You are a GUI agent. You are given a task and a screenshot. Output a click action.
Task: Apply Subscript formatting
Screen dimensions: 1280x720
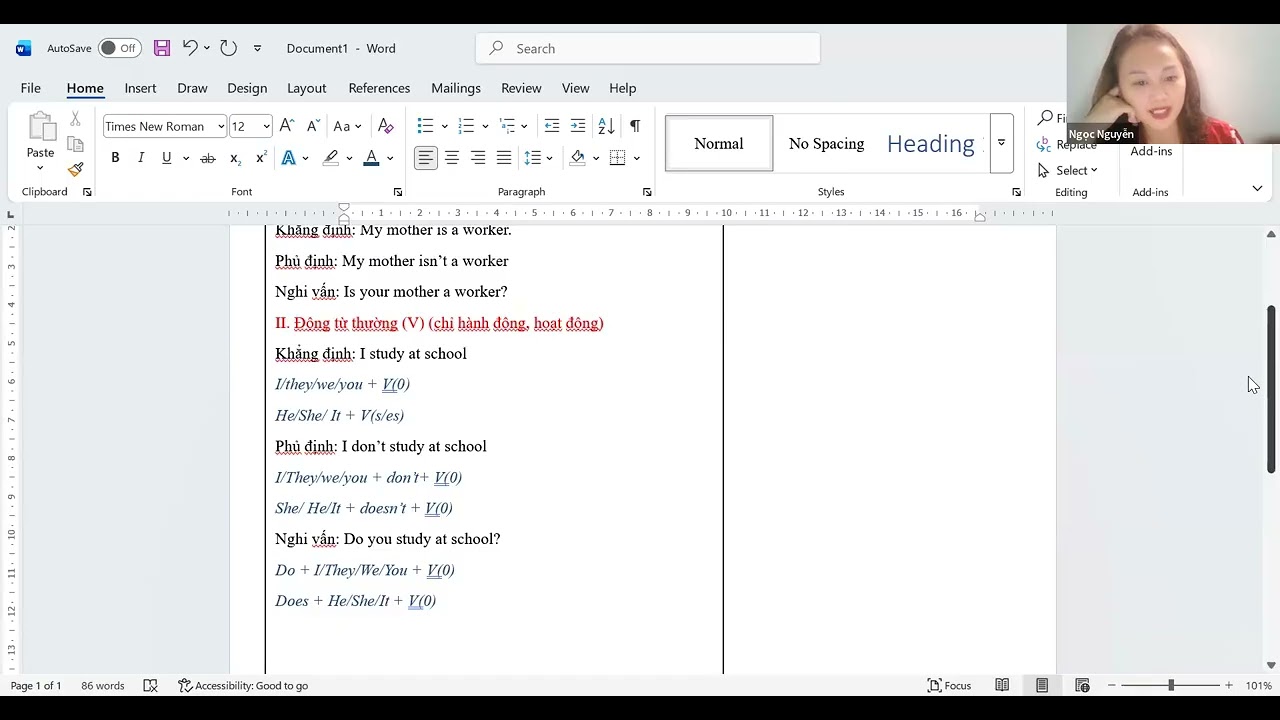pos(235,158)
